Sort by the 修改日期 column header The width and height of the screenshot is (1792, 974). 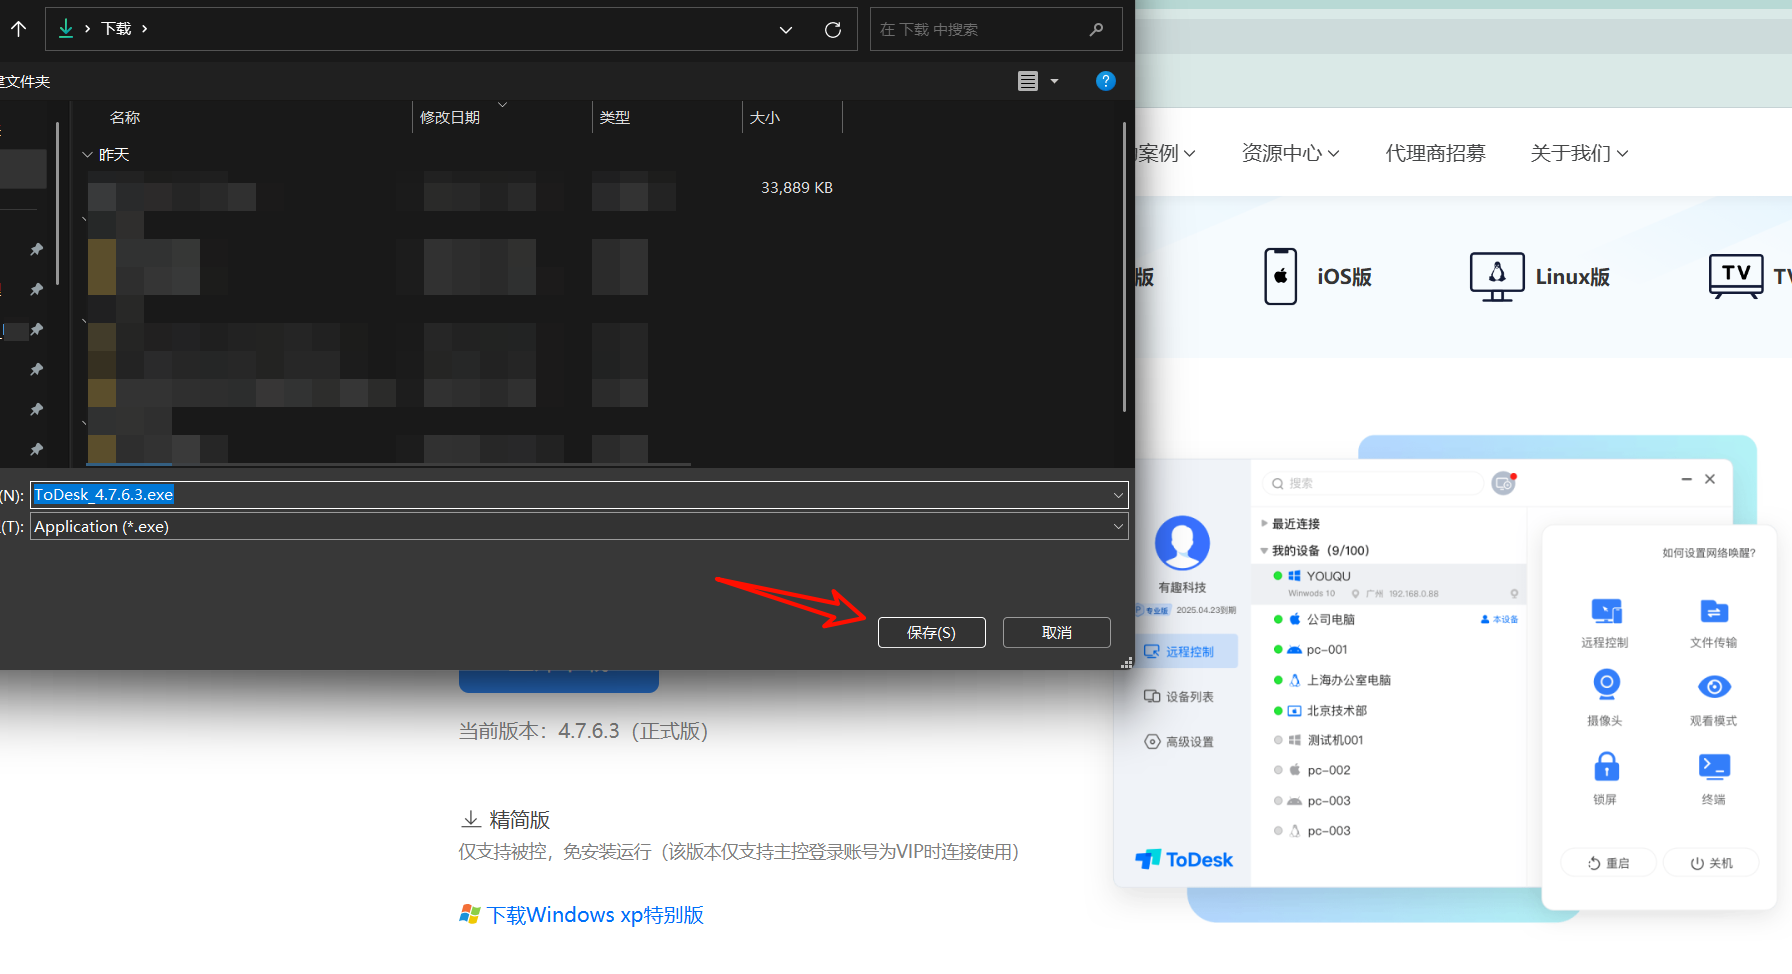pyautogui.click(x=450, y=117)
